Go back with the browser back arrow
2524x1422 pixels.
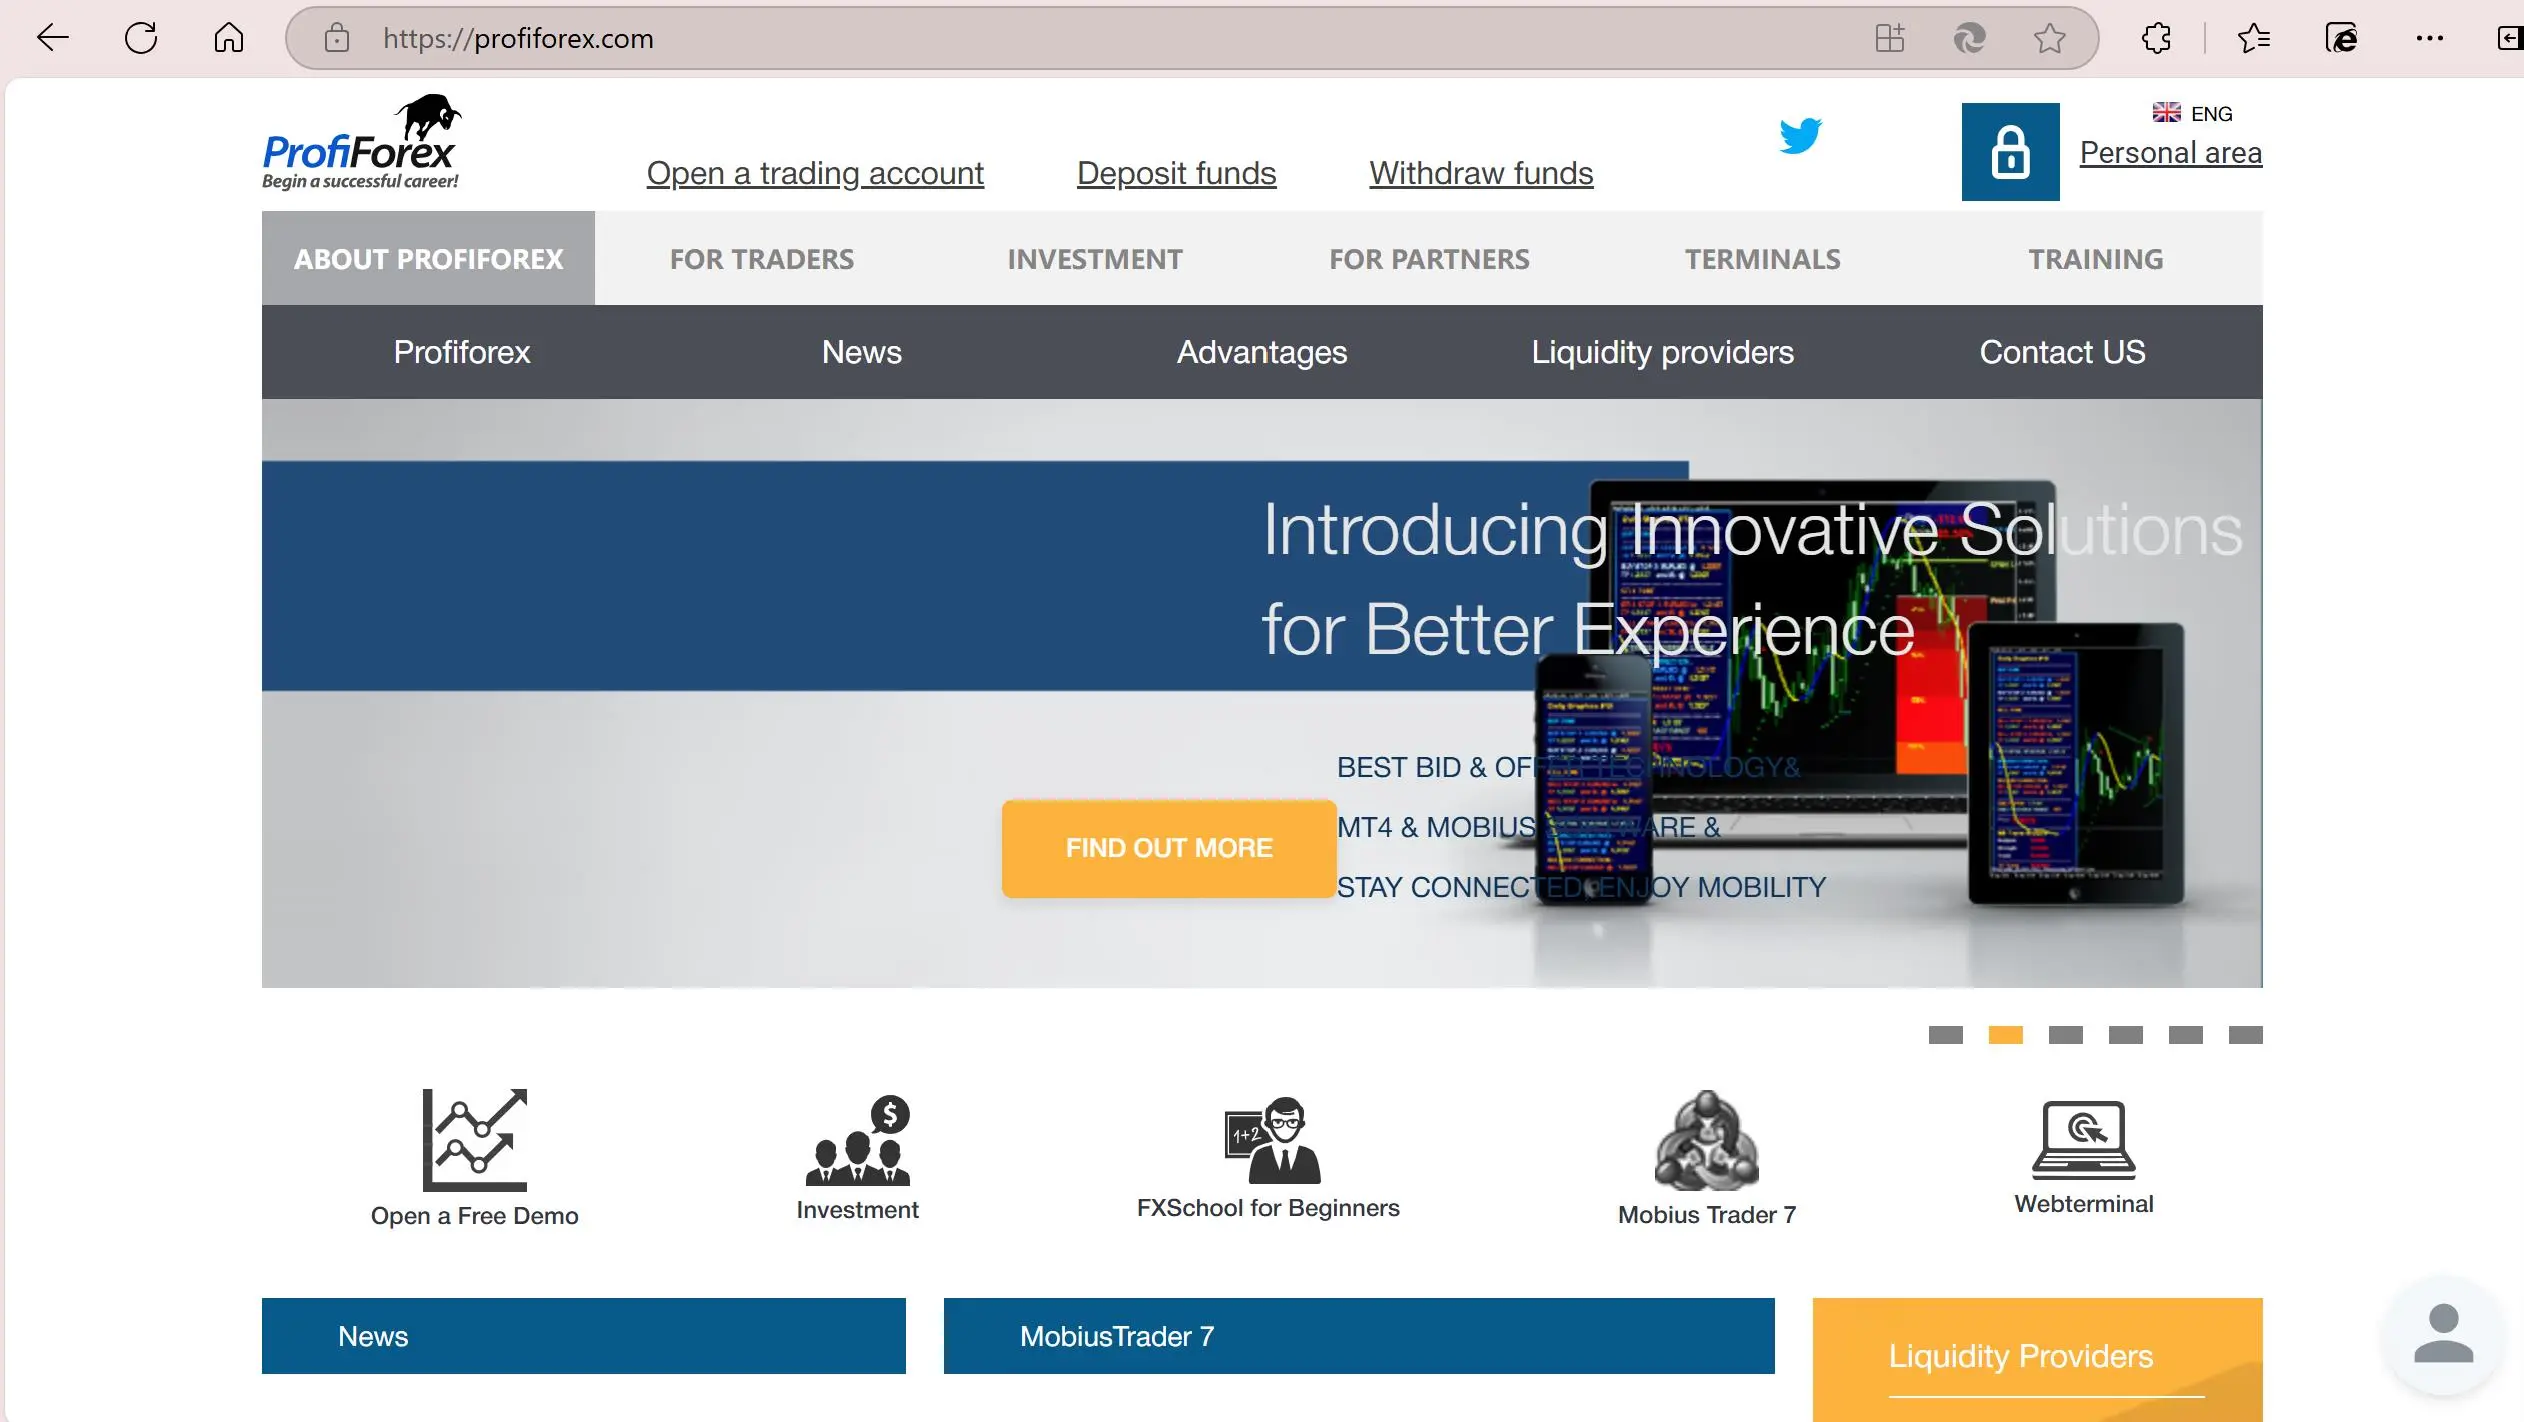[52, 38]
